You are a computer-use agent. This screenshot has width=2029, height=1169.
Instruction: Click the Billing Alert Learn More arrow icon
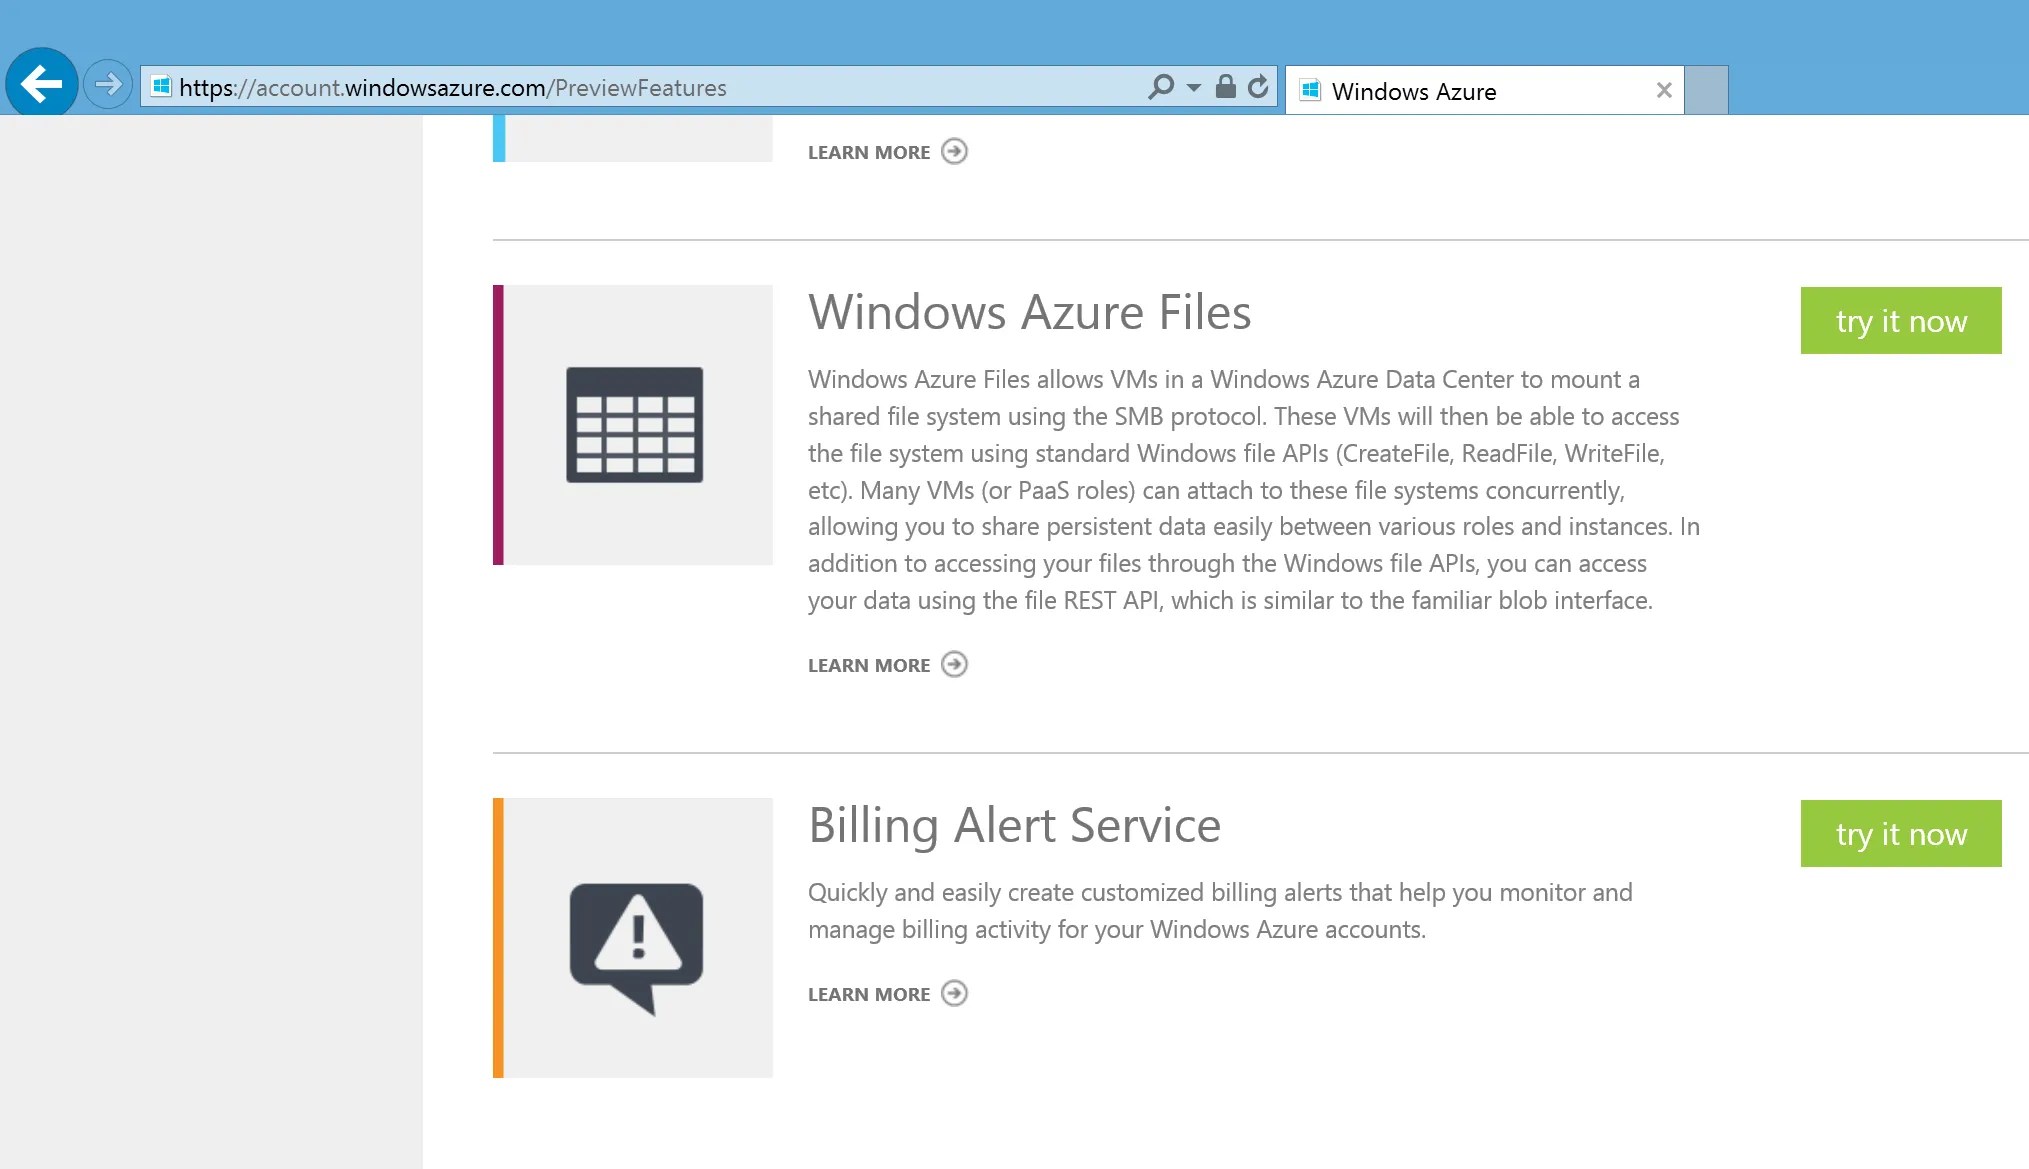click(x=955, y=994)
